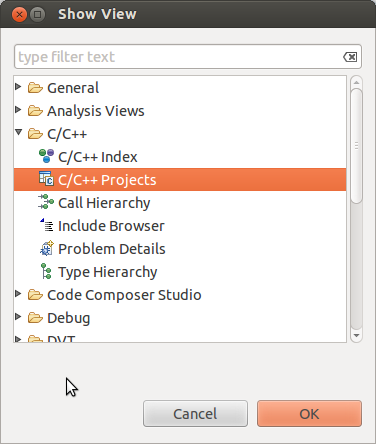
Task: Click the scrollbar down arrow
Action: pyautogui.click(x=356, y=335)
